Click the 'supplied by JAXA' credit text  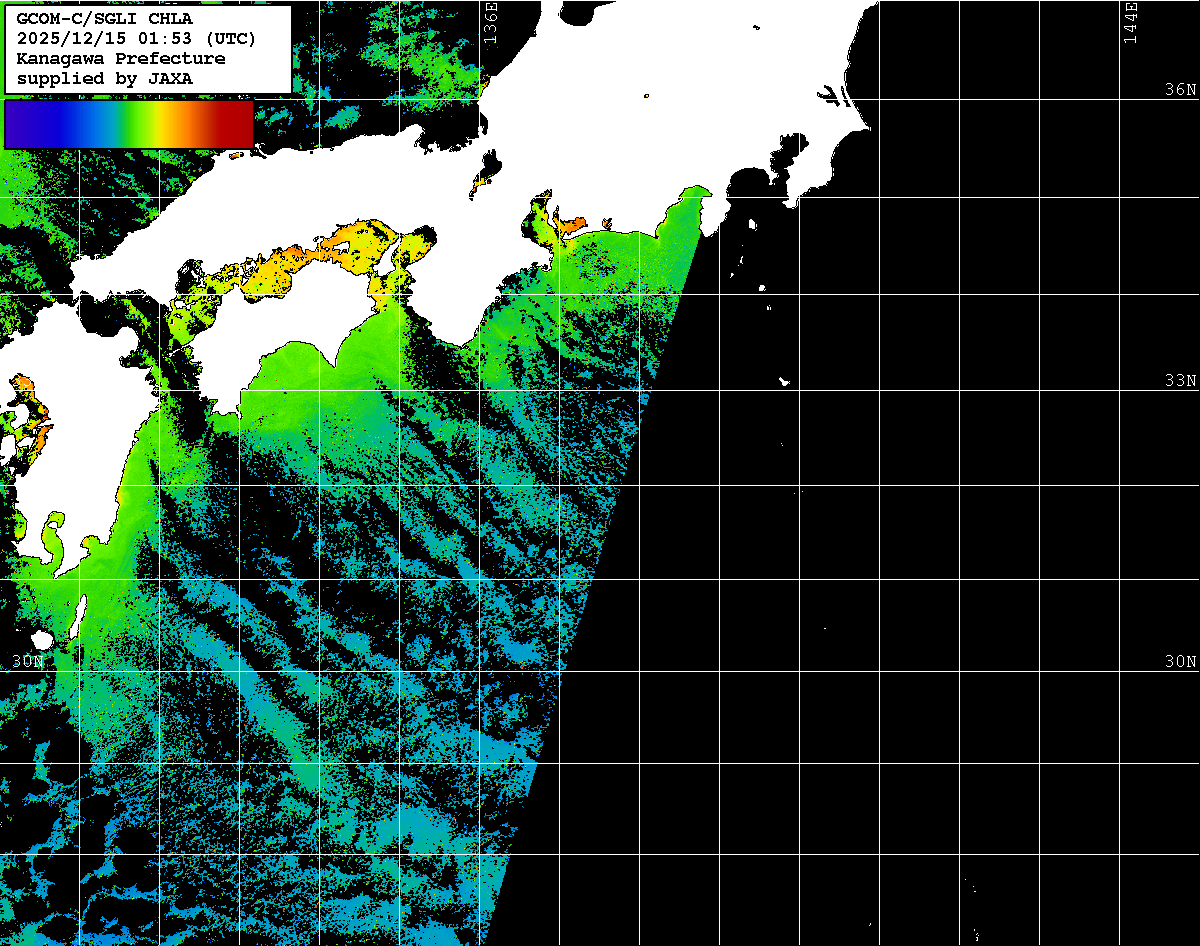coord(104,78)
